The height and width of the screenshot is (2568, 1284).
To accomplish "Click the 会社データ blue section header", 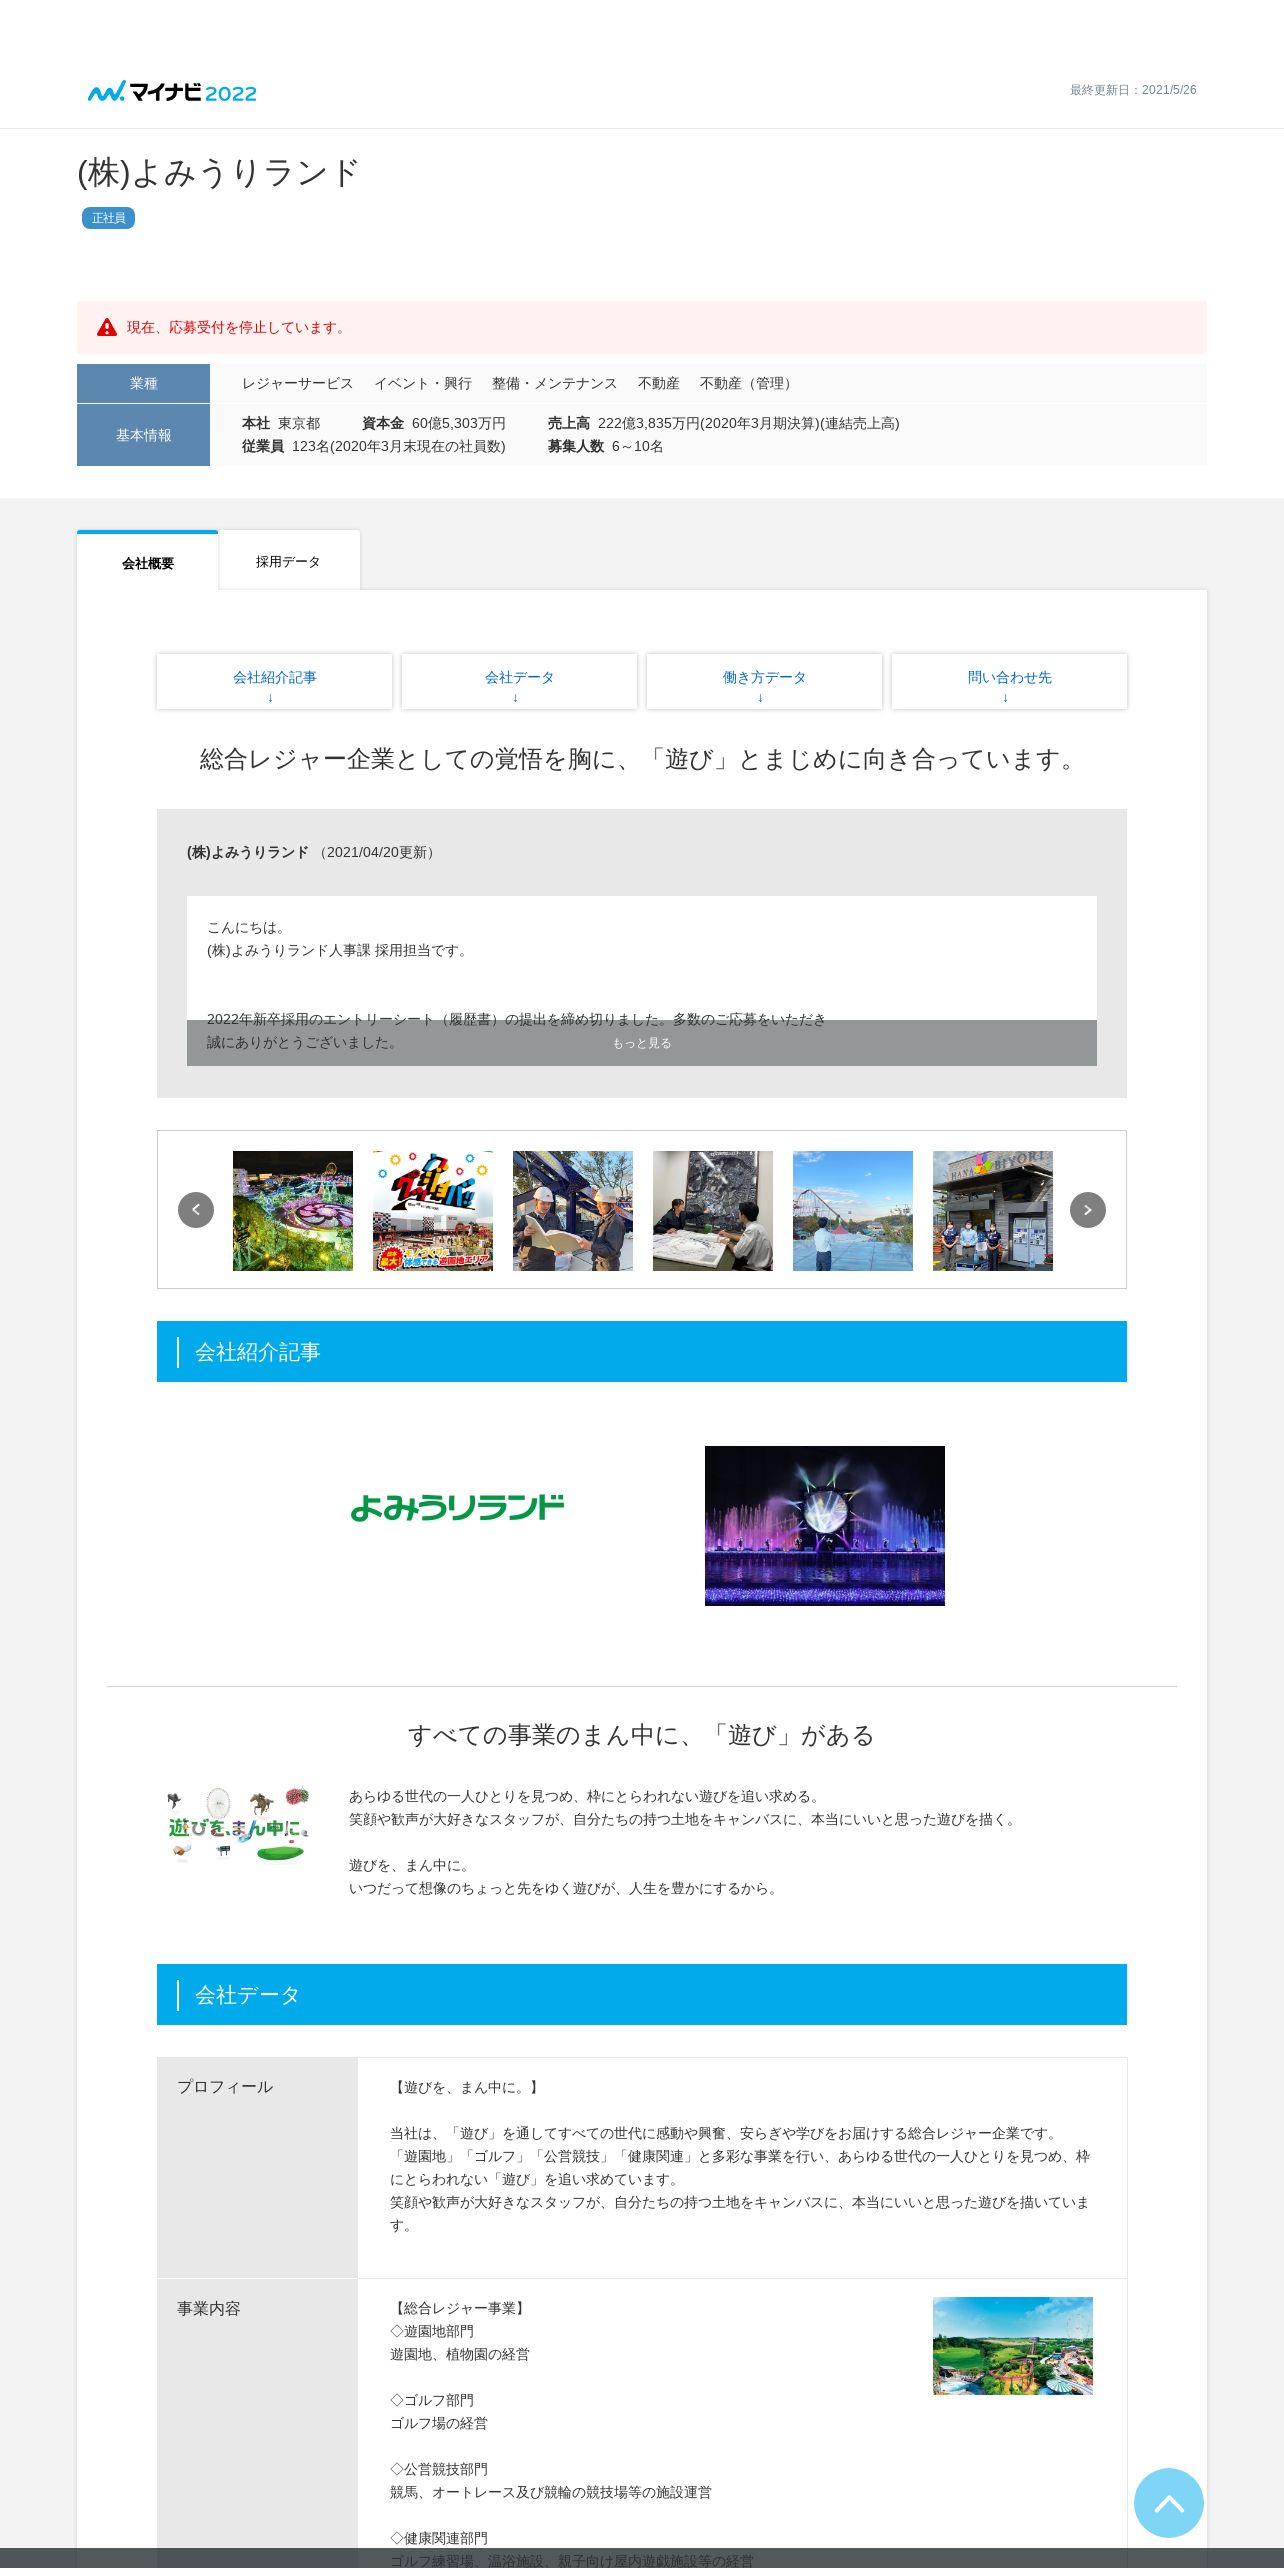I will 642,1995.
